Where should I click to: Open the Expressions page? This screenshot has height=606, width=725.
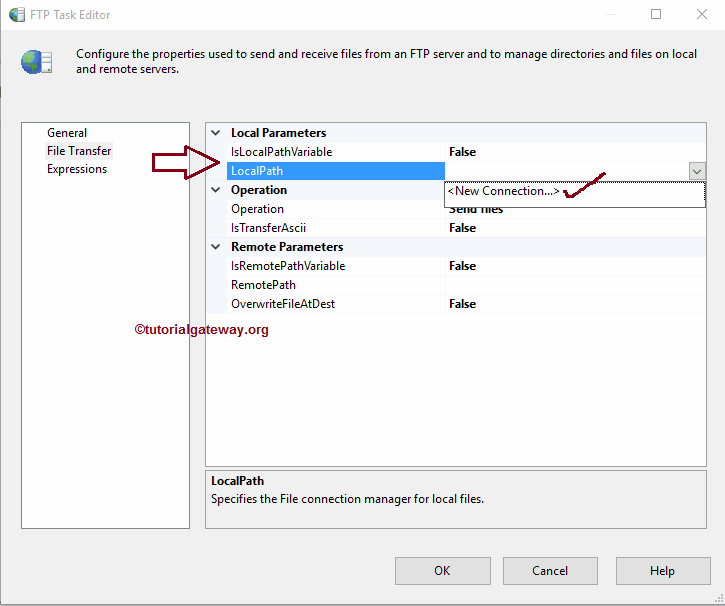tap(77, 169)
